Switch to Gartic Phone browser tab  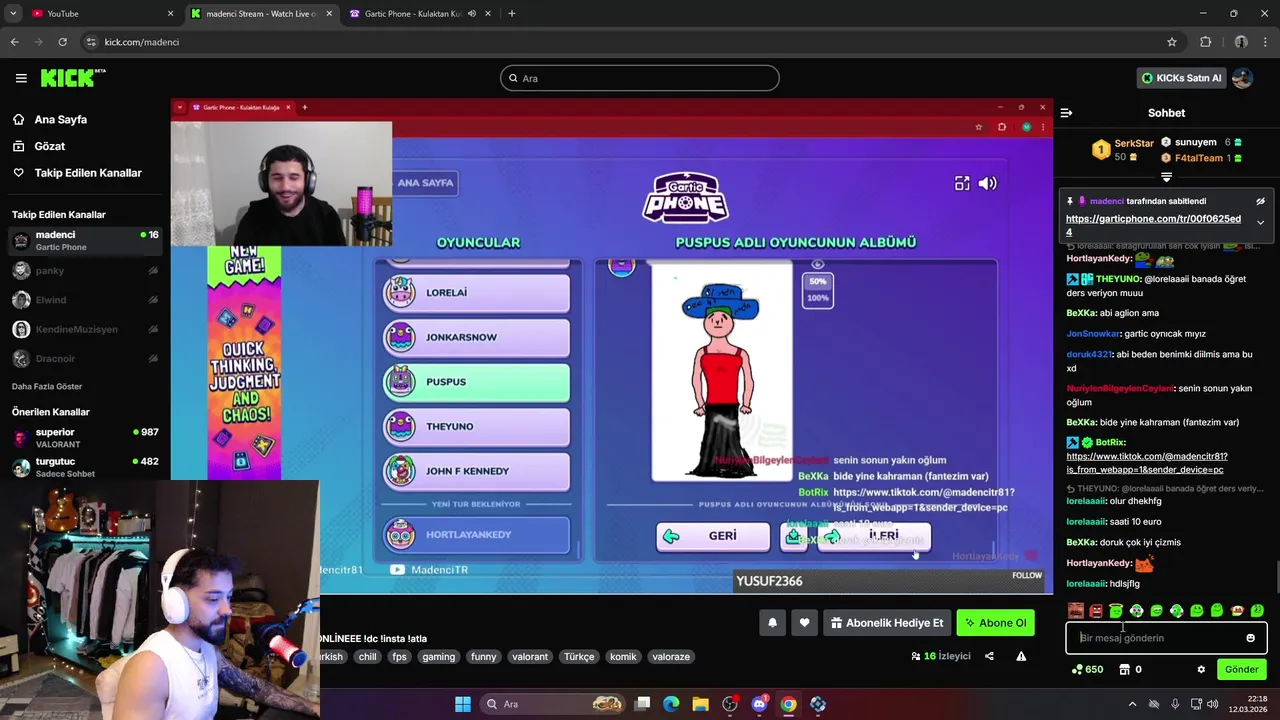420,14
